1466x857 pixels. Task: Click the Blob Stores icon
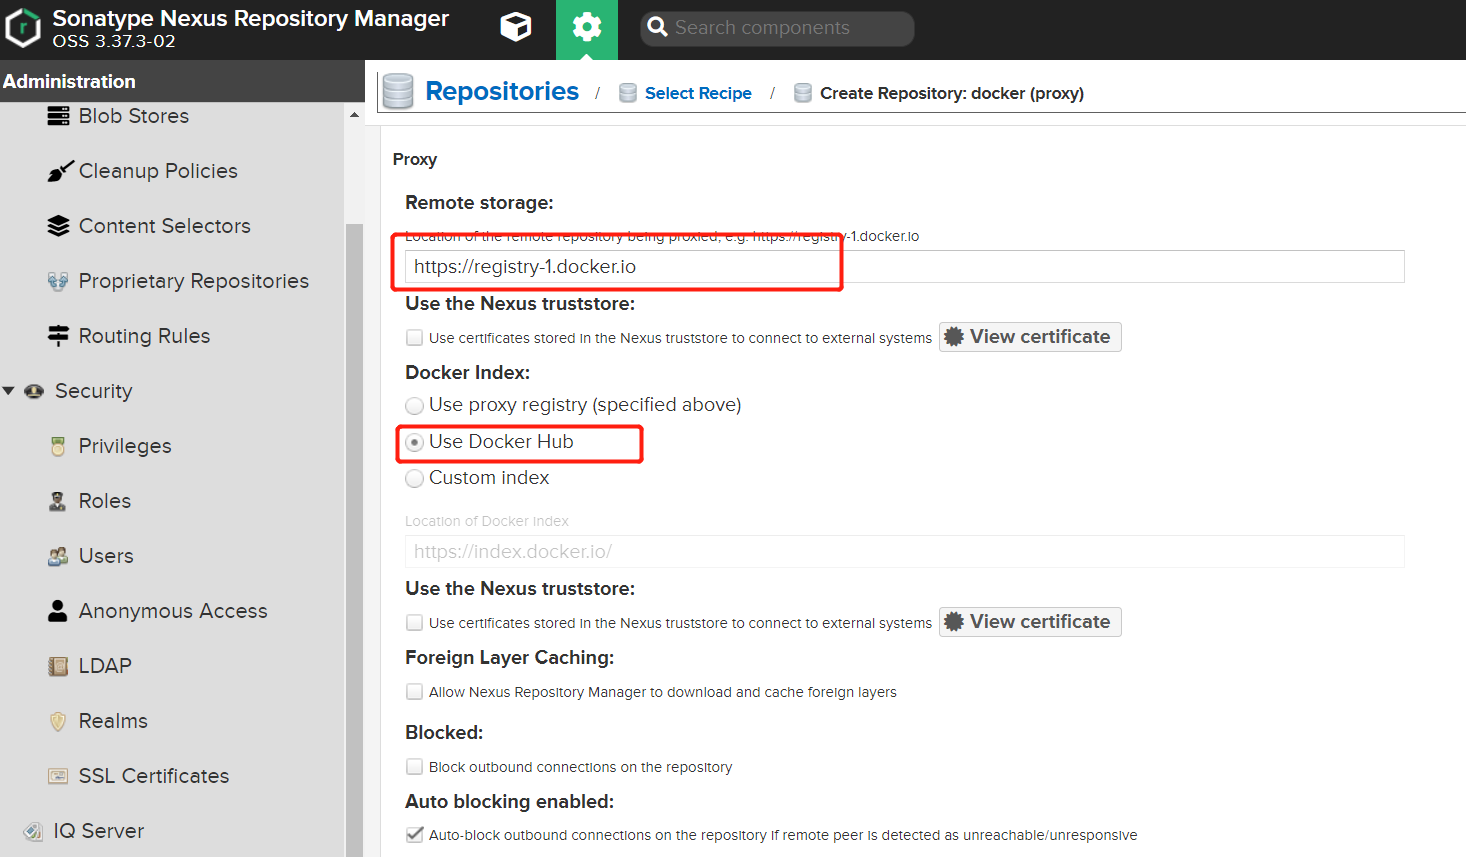(58, 116)
